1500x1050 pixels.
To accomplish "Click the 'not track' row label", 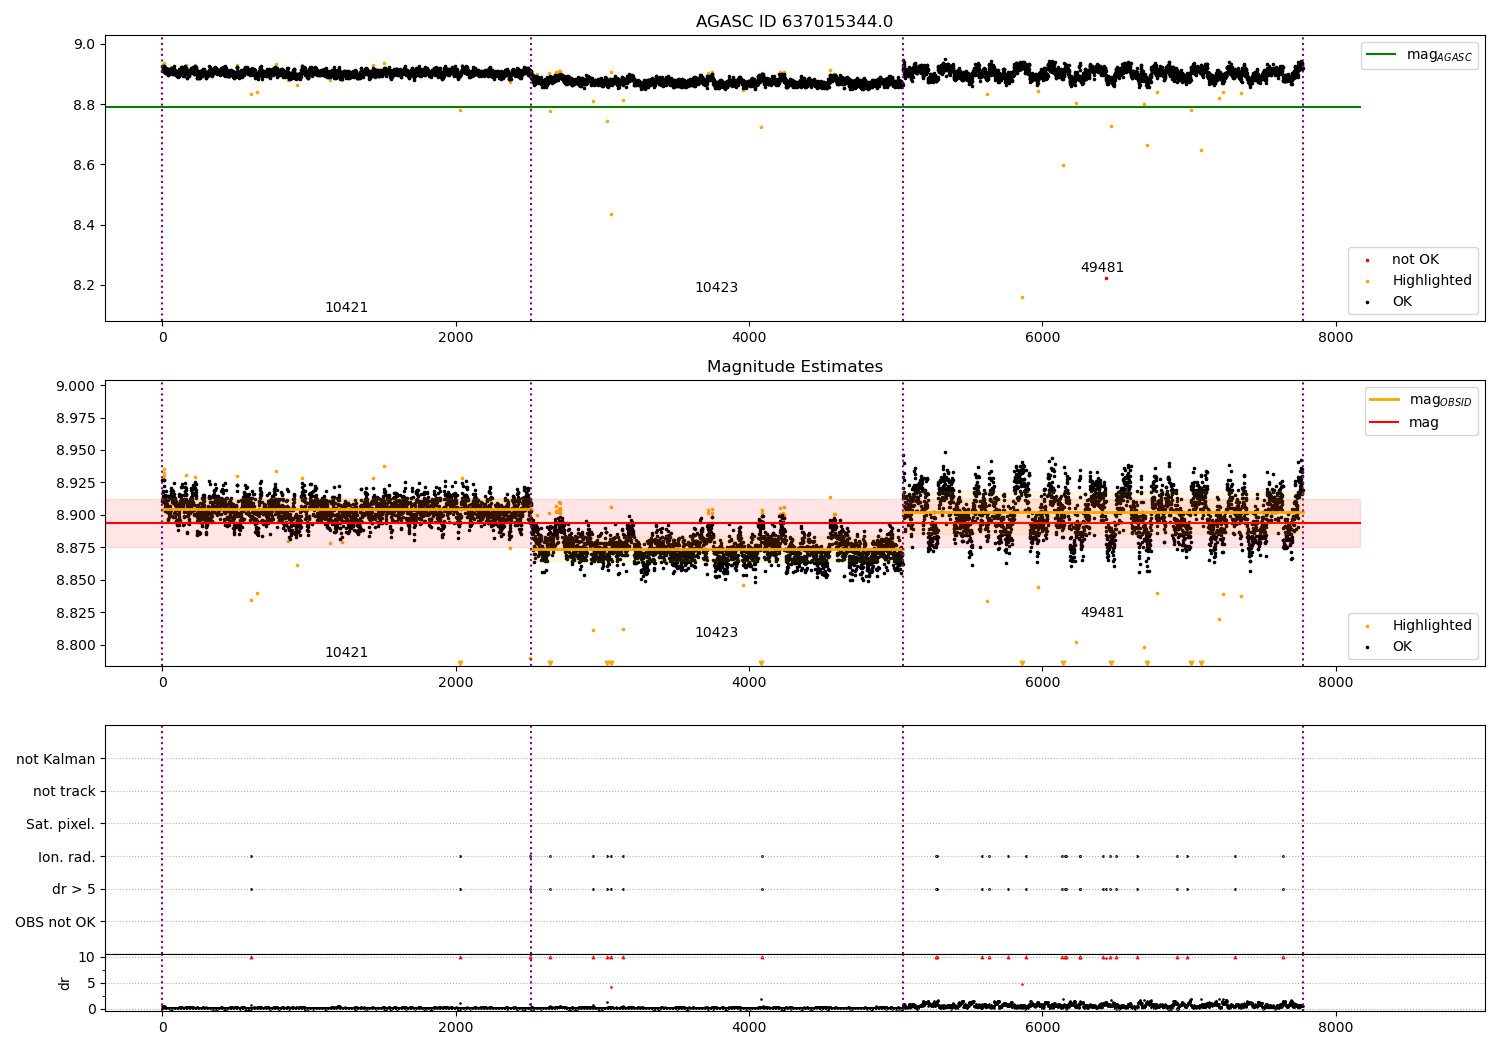I will [x=64, y=792].
